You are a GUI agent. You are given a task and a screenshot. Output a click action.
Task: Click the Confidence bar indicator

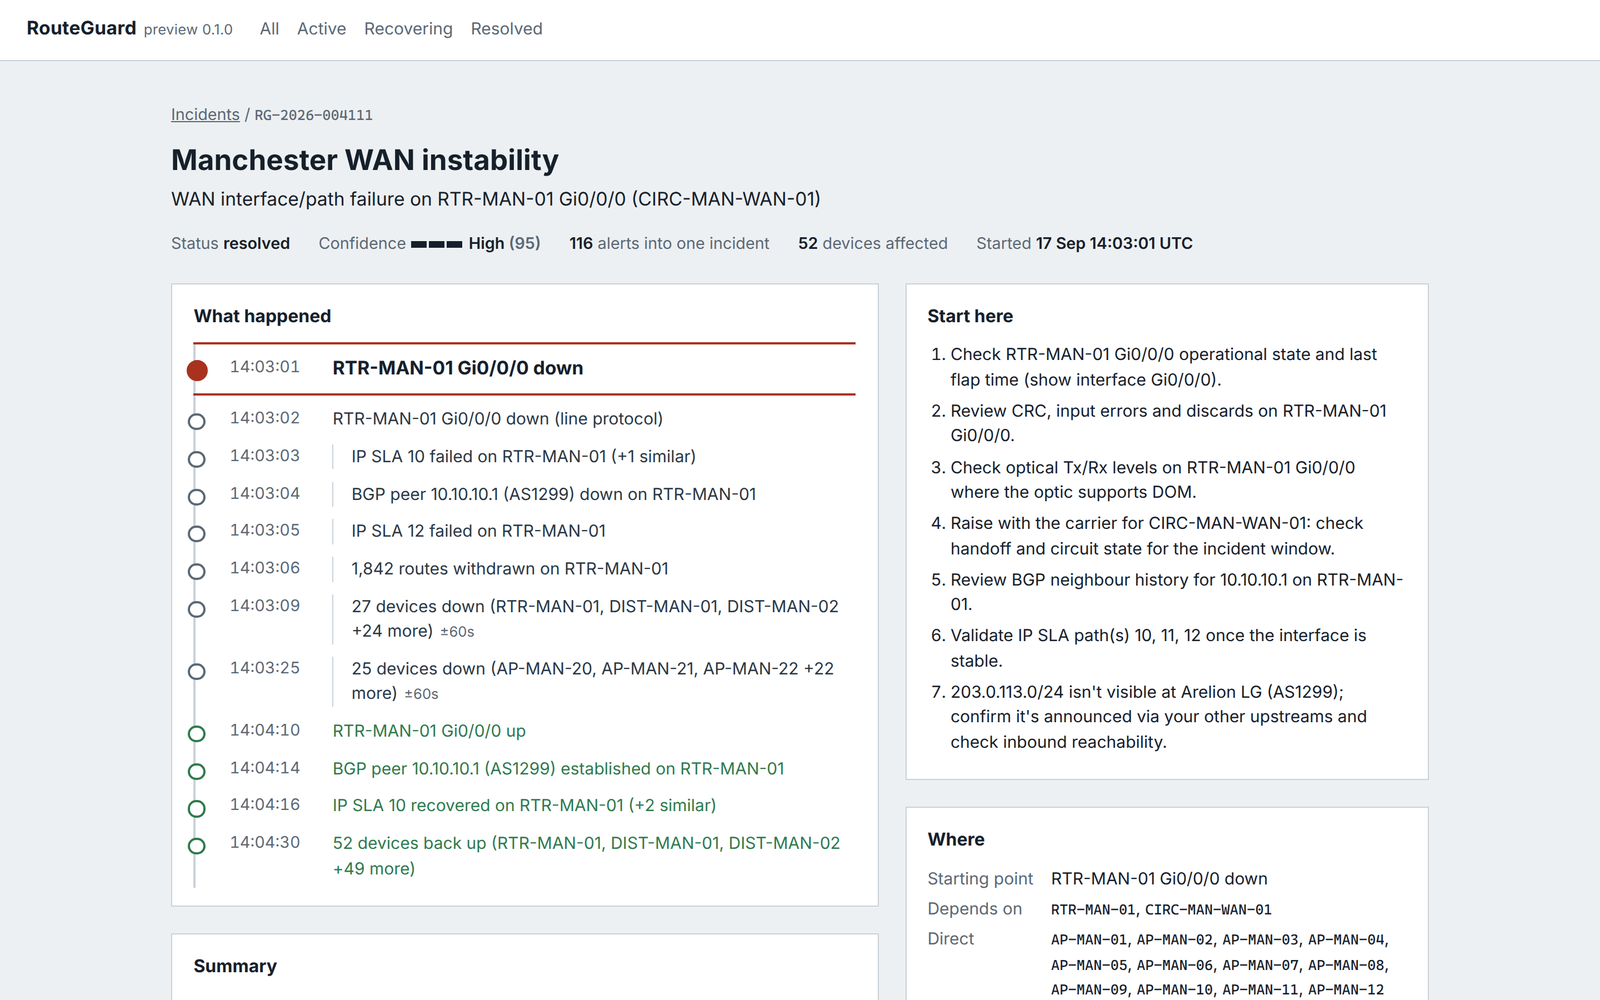pos(436,244)
